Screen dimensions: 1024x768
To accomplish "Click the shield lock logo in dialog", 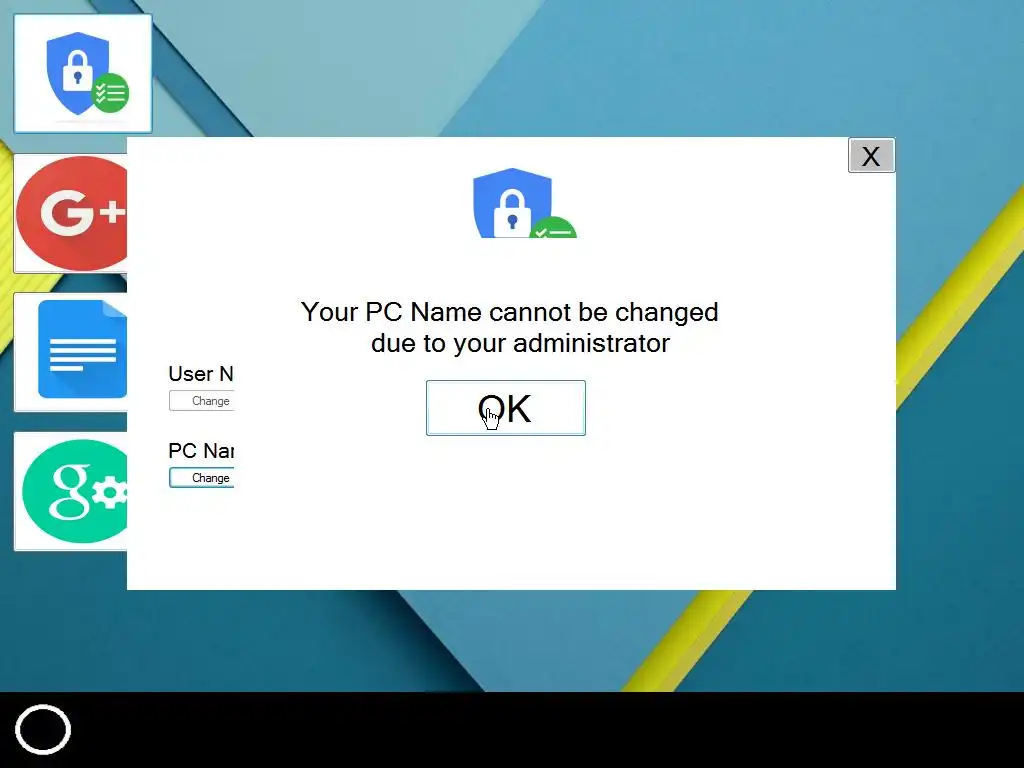I will click(524, 203).
